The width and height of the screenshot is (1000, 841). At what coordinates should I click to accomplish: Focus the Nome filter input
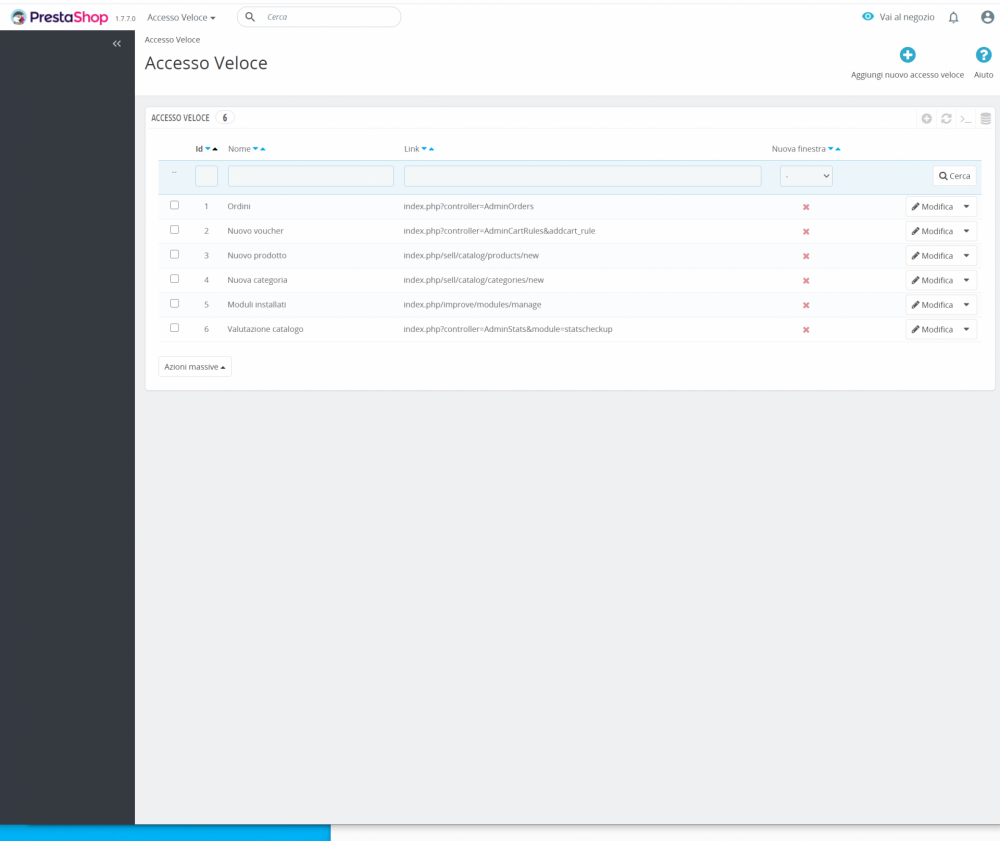[311, 176]
